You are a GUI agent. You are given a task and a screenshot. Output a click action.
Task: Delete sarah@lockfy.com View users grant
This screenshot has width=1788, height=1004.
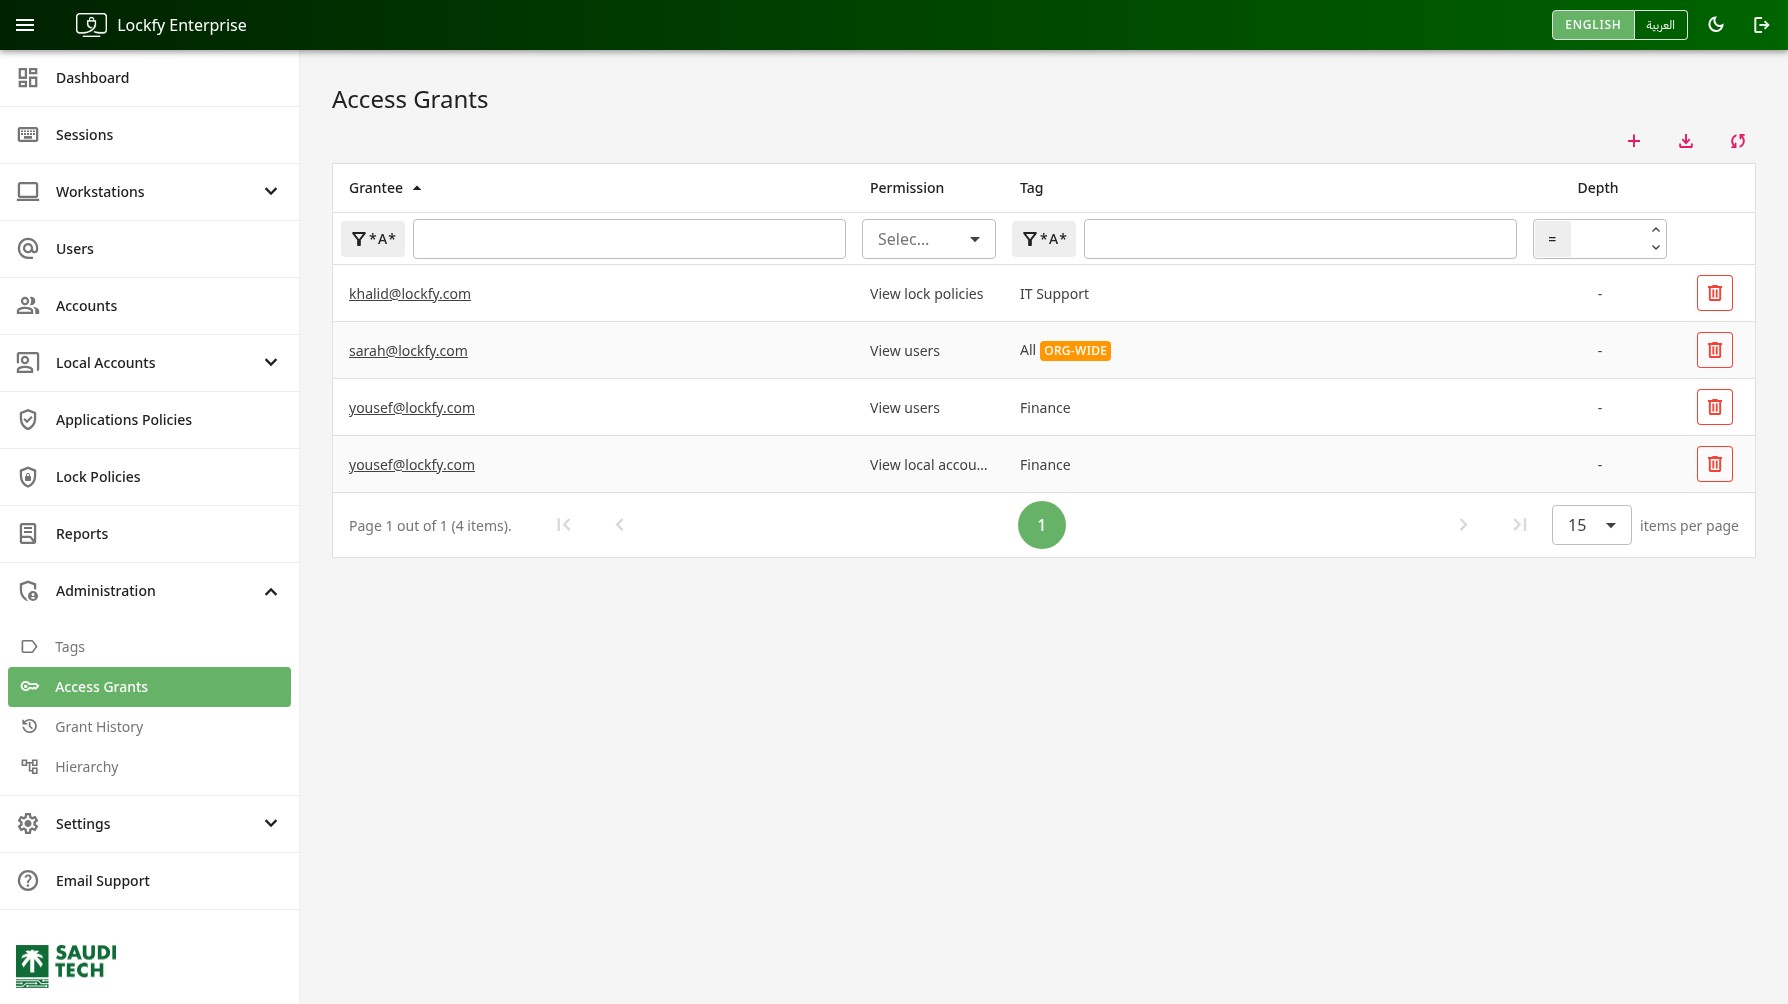(x=1715, y=350)
